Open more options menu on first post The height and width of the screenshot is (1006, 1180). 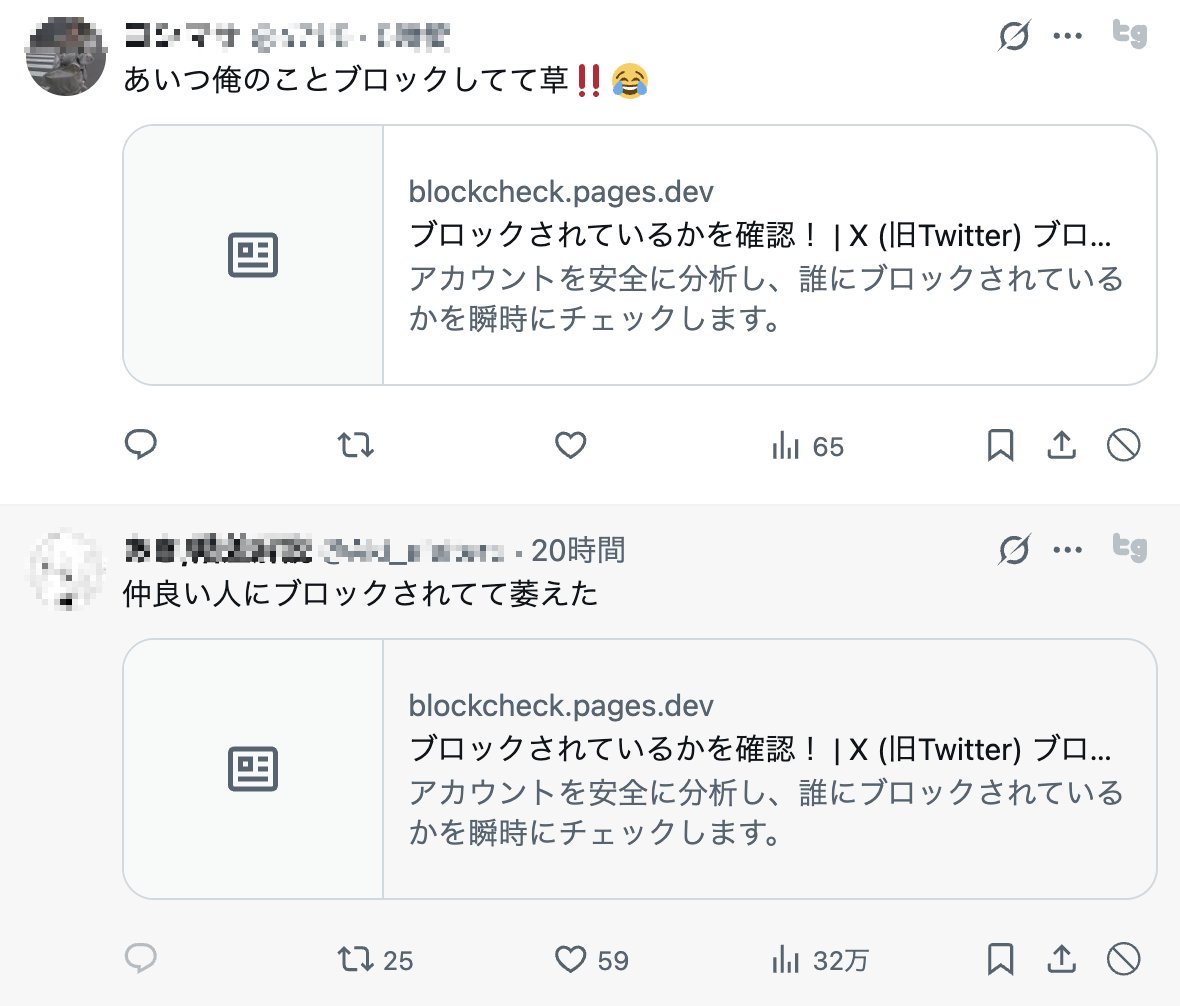(x=1068, y=37)
